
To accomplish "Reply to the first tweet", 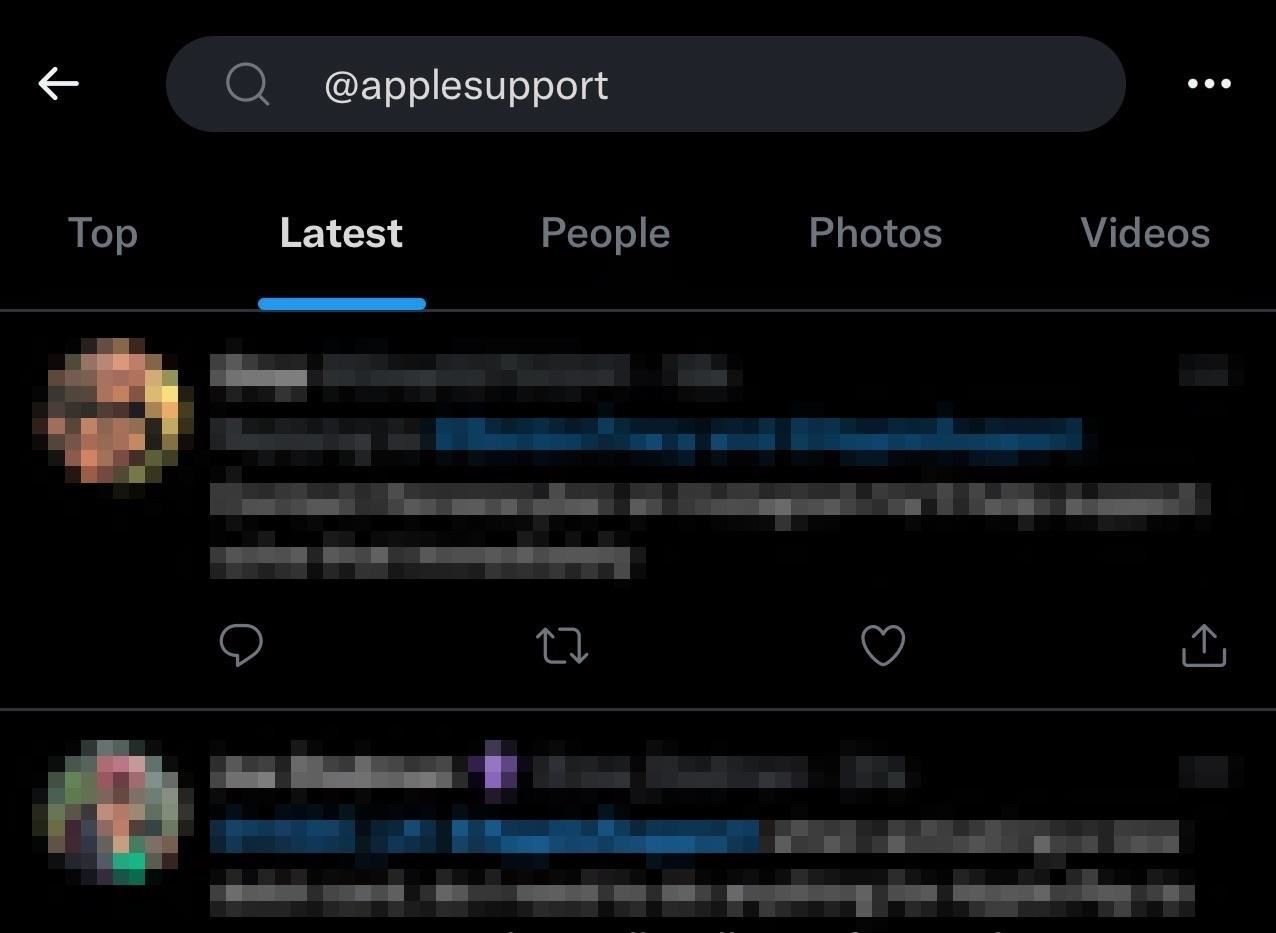I will [x=241, y=645].
